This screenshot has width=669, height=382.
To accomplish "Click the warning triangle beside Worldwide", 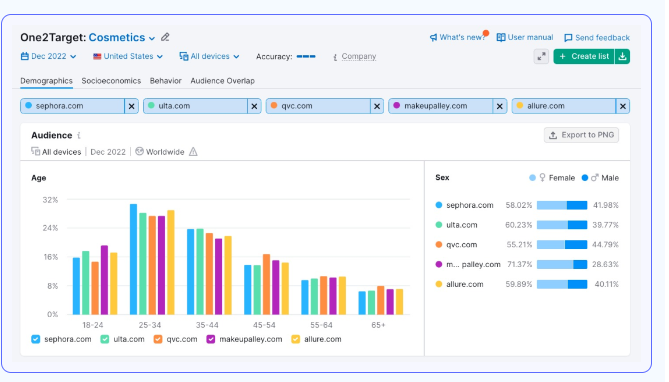I will (193, 152).
